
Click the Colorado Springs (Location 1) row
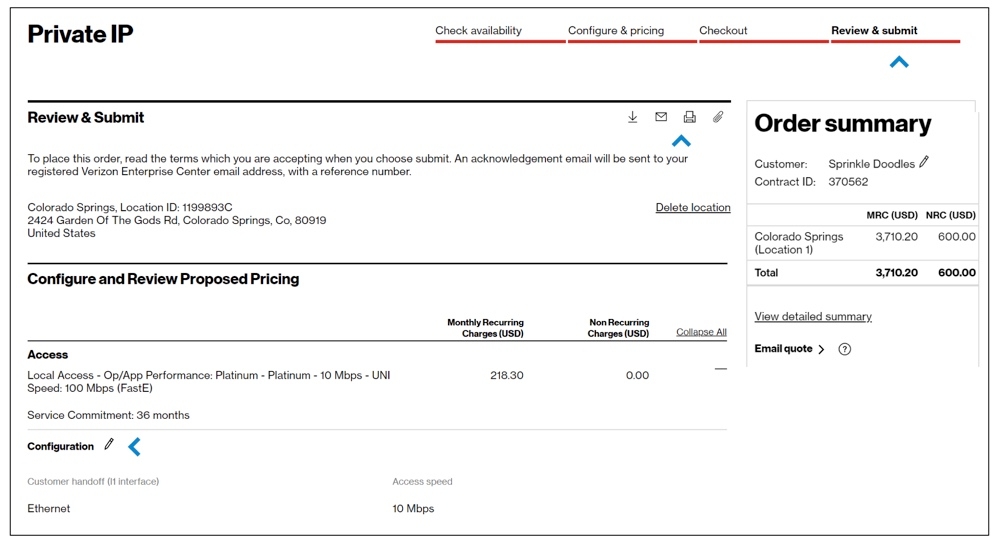tap(799, 243)
